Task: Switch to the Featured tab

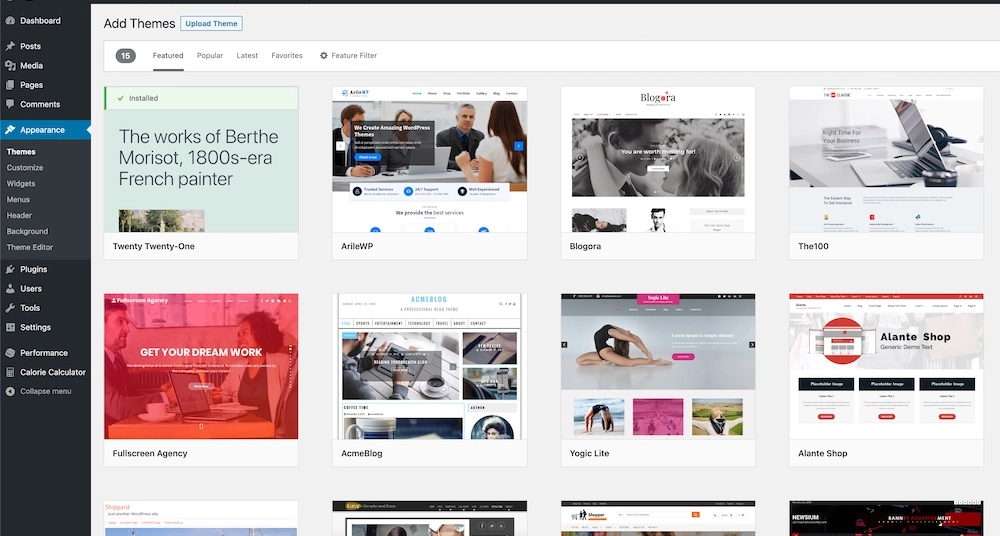Action: coord(168,56)
